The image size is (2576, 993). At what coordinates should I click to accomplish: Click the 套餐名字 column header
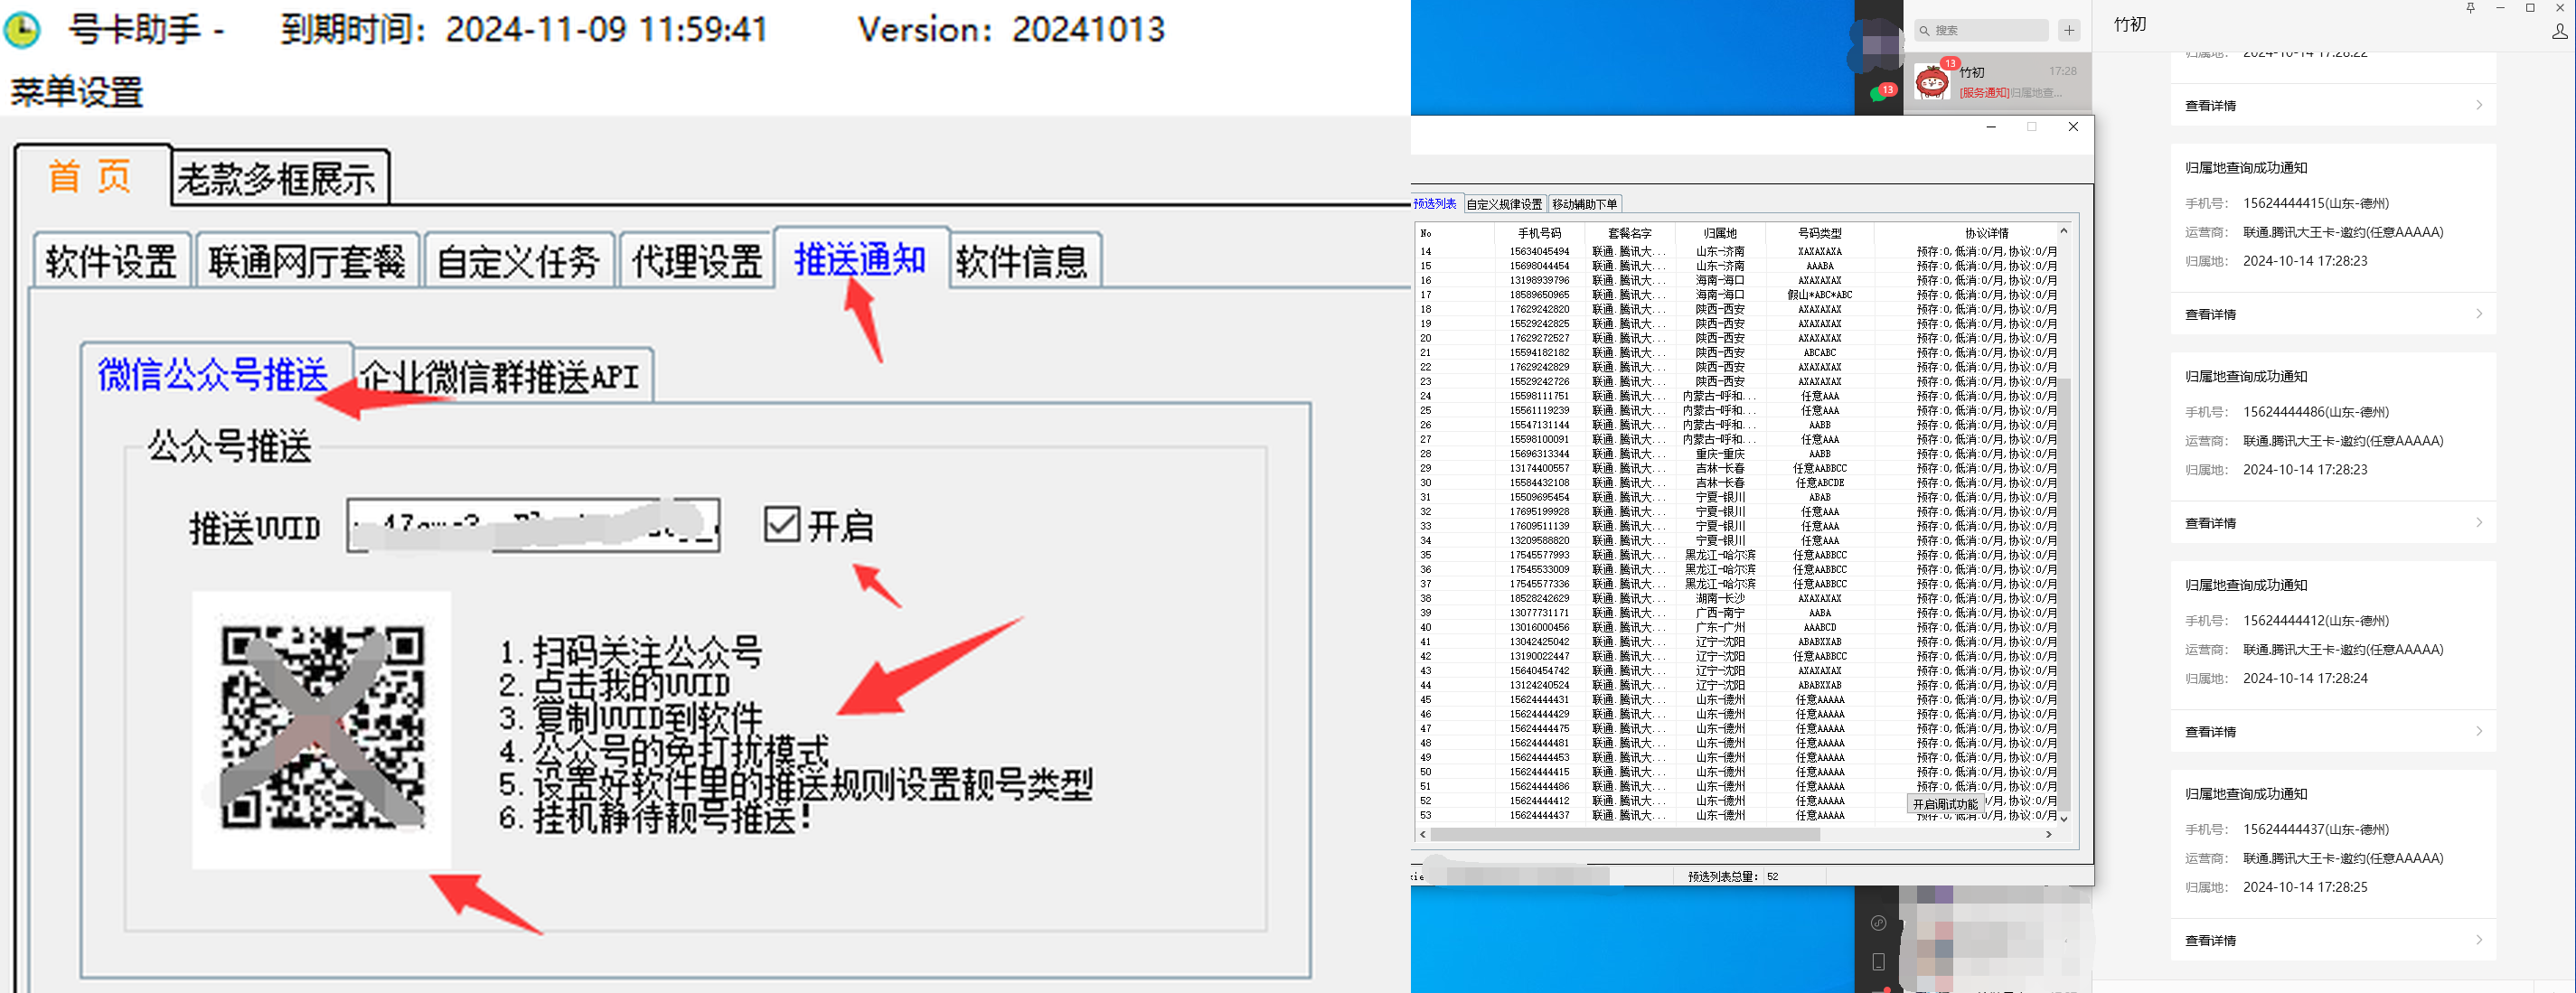pos(1629,233)
